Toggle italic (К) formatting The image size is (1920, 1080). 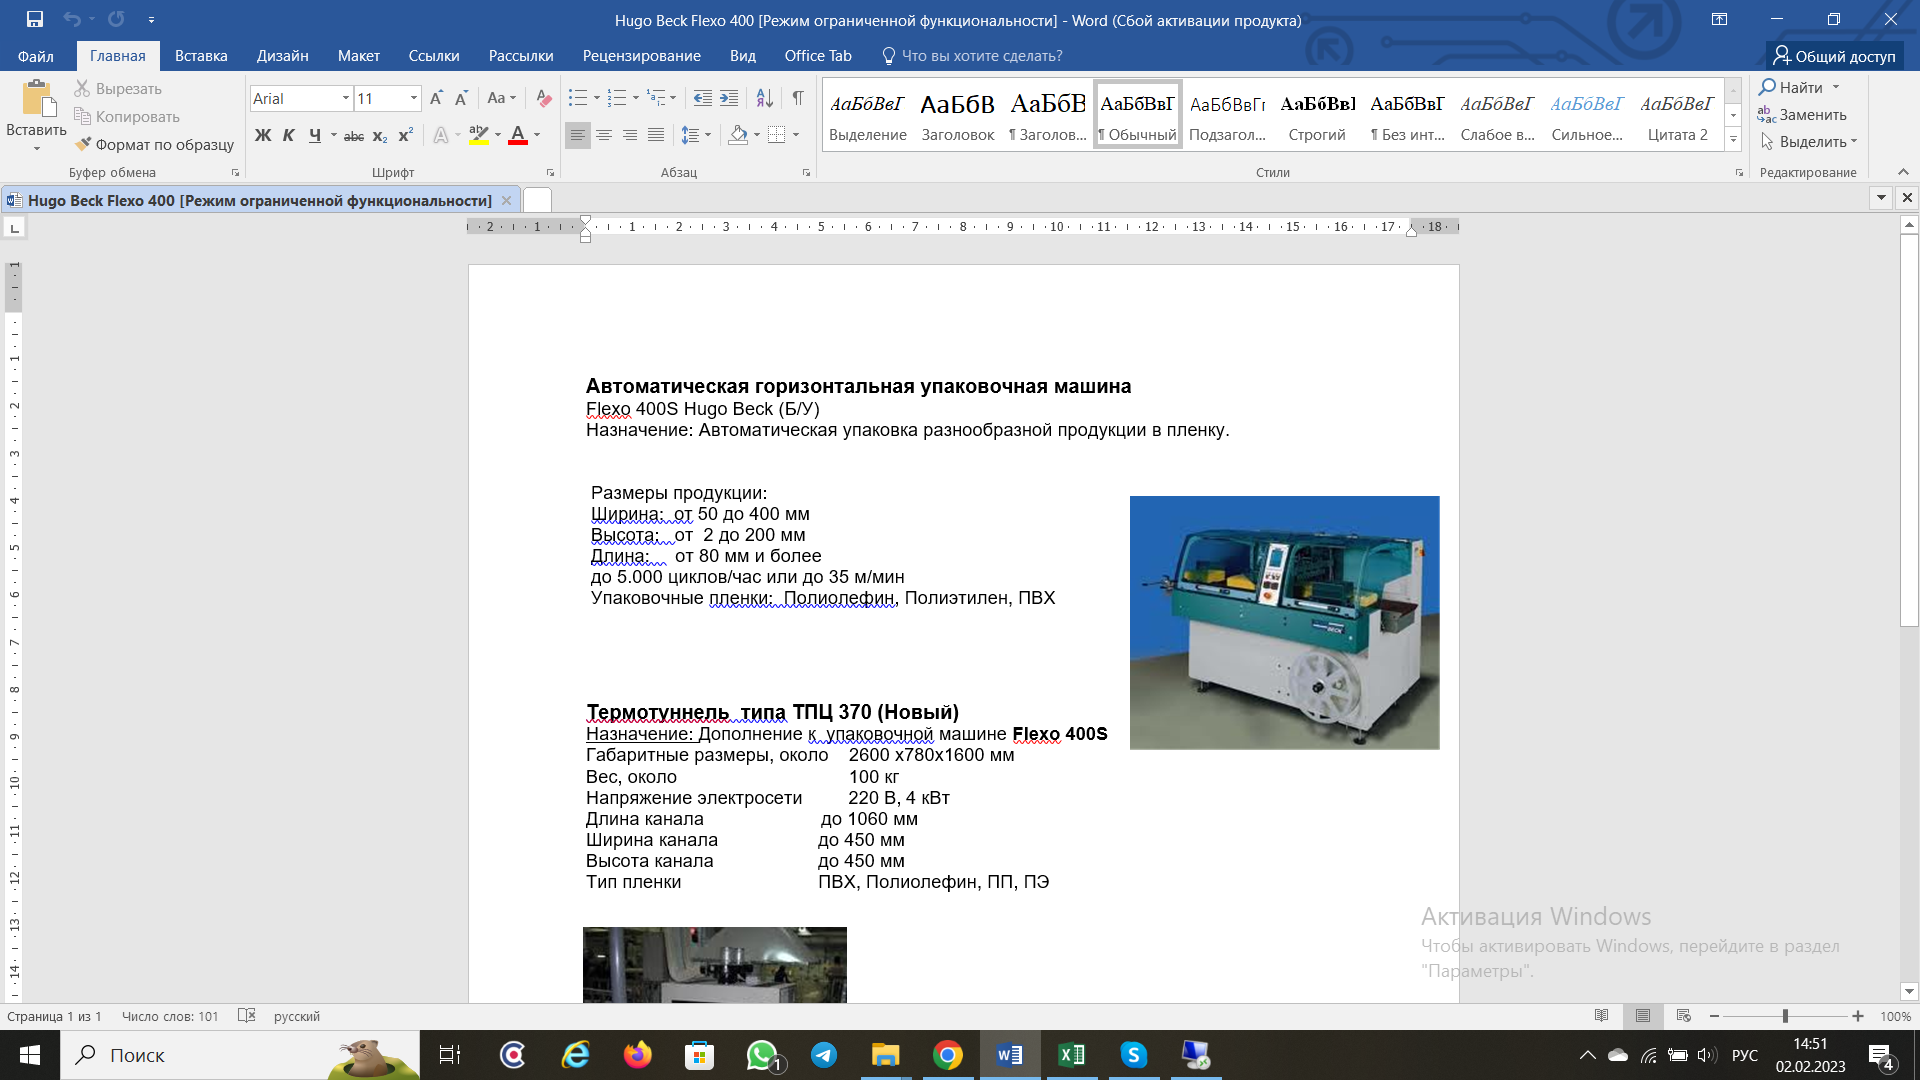pos(289,135)
